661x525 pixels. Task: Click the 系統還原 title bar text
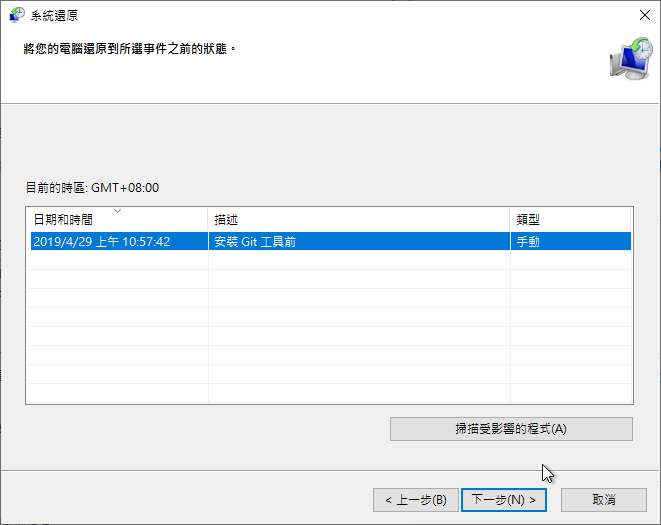[x=56, y=15]
